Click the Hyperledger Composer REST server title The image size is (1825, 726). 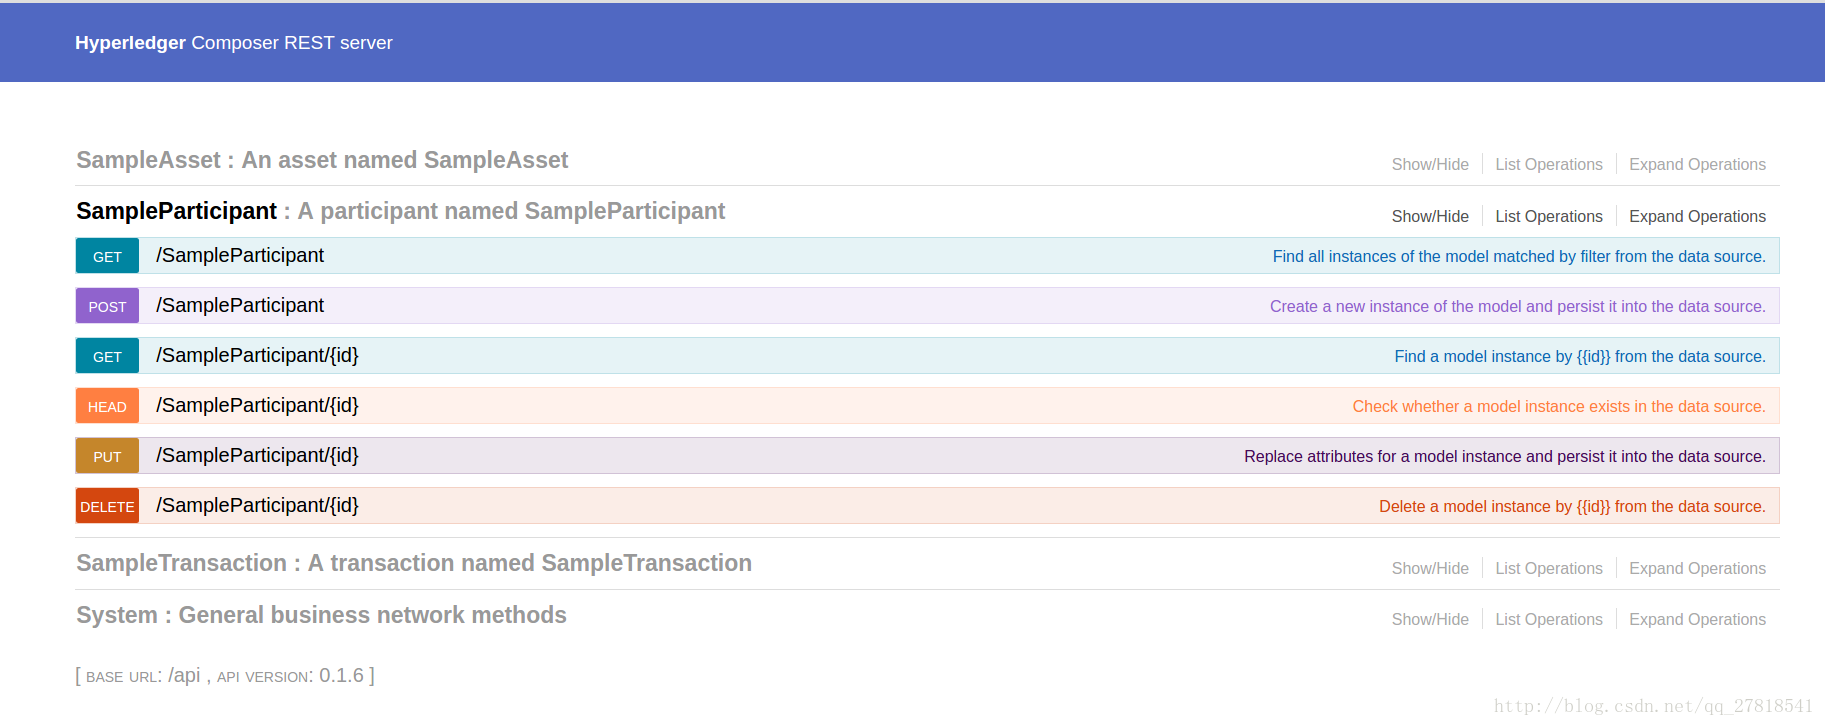234,43
